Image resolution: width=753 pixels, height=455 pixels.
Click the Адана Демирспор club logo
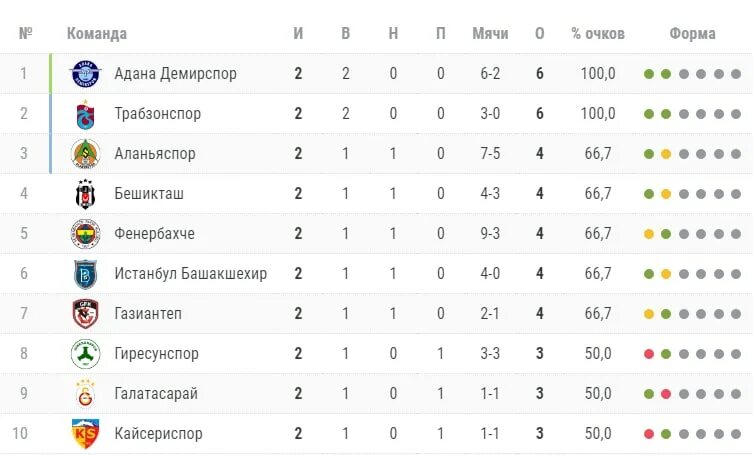(x=85, y=74)
